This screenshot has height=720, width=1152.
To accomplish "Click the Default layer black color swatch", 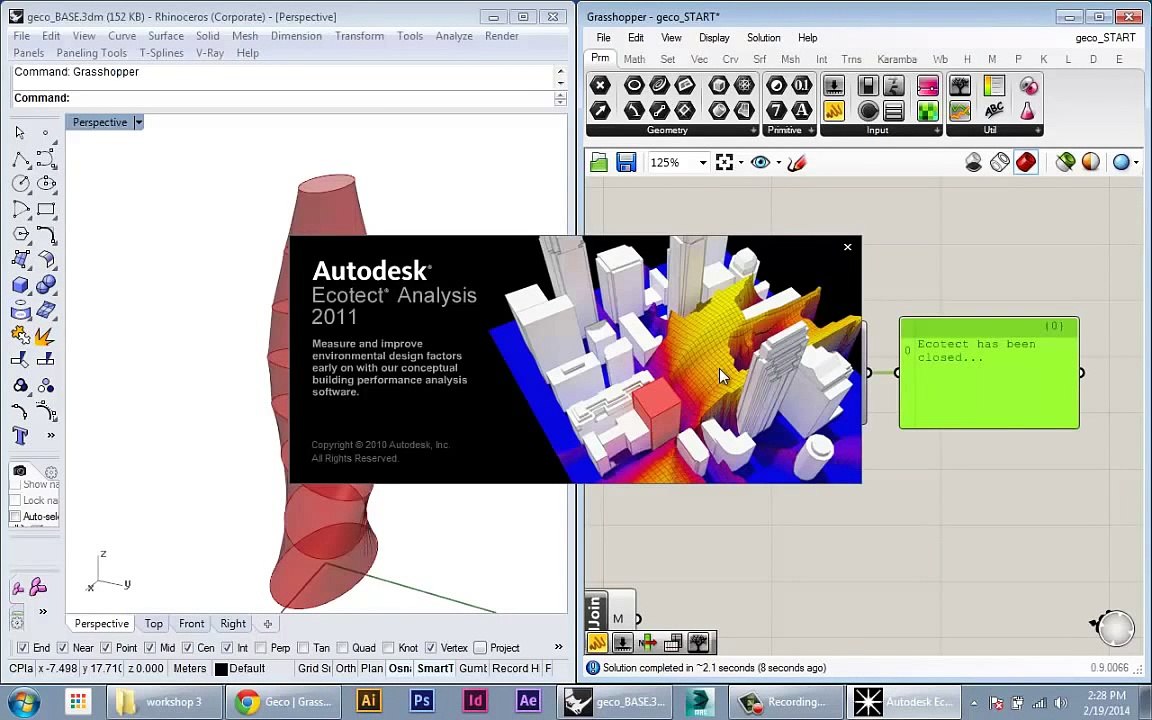I will [x=220, y=669].
